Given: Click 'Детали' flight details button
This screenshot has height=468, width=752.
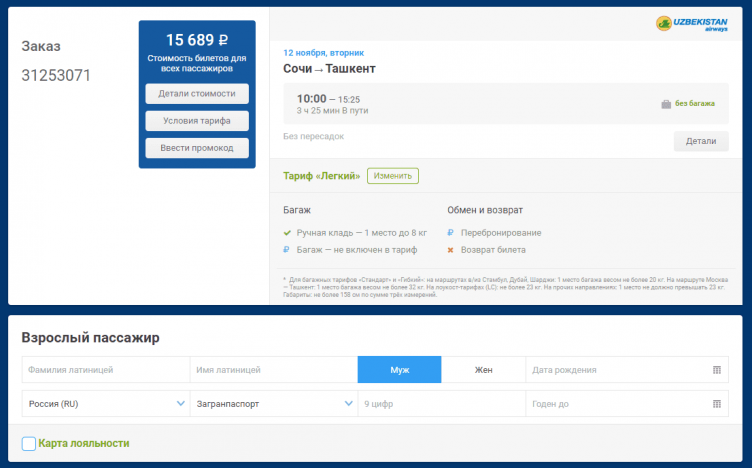Looking at the screenshot, I should coord(701,141).
